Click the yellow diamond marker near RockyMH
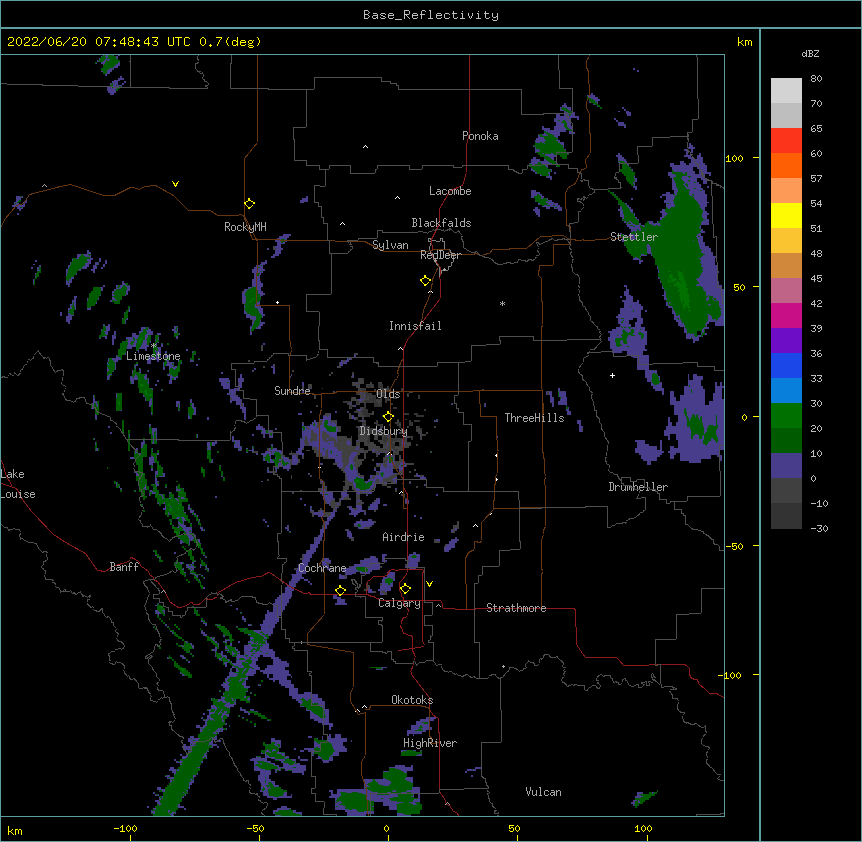The height and width of the screenshot is (842, 862). (x=249, y=204)
